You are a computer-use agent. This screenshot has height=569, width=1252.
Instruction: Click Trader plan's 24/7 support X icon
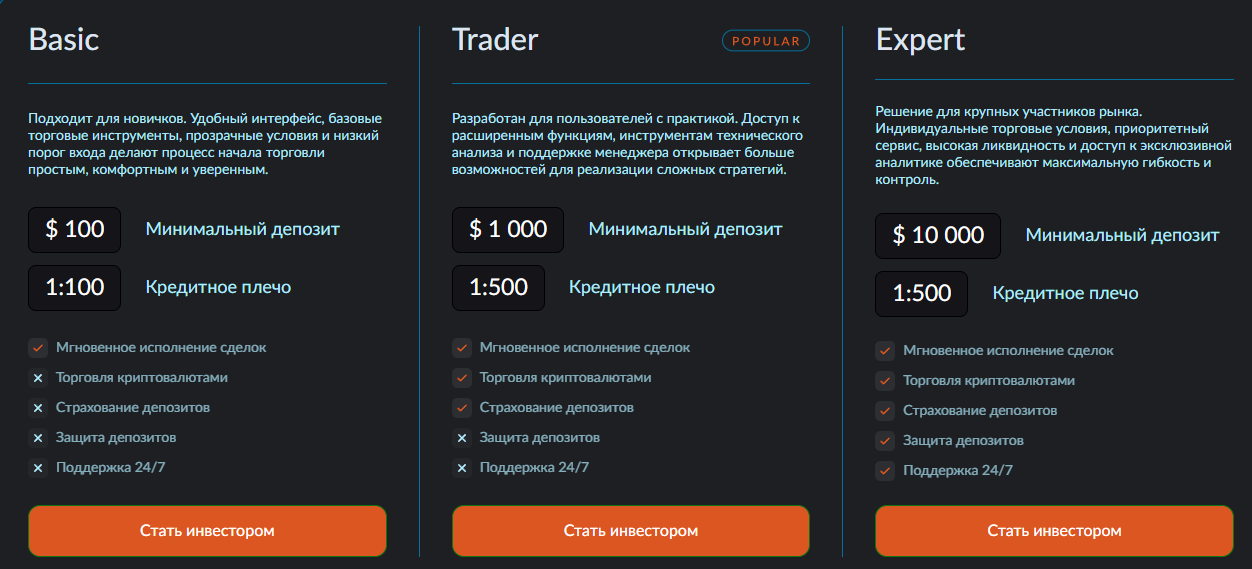pyautogui.click(x=462, y=468)
